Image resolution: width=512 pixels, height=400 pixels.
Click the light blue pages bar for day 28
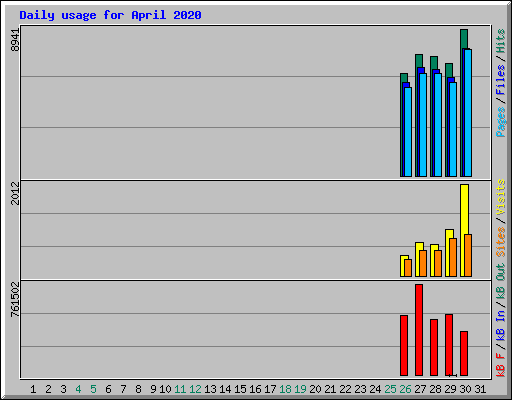click(x=438, y=125)
